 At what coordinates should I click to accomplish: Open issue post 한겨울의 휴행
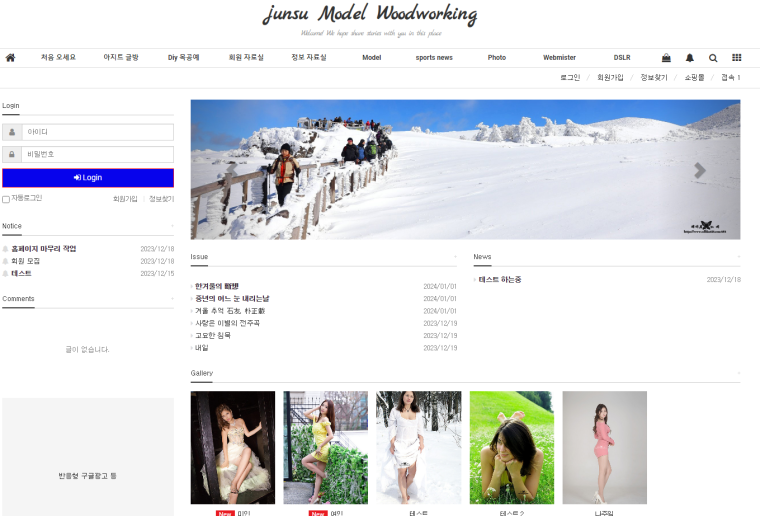(x=217, y=286)
